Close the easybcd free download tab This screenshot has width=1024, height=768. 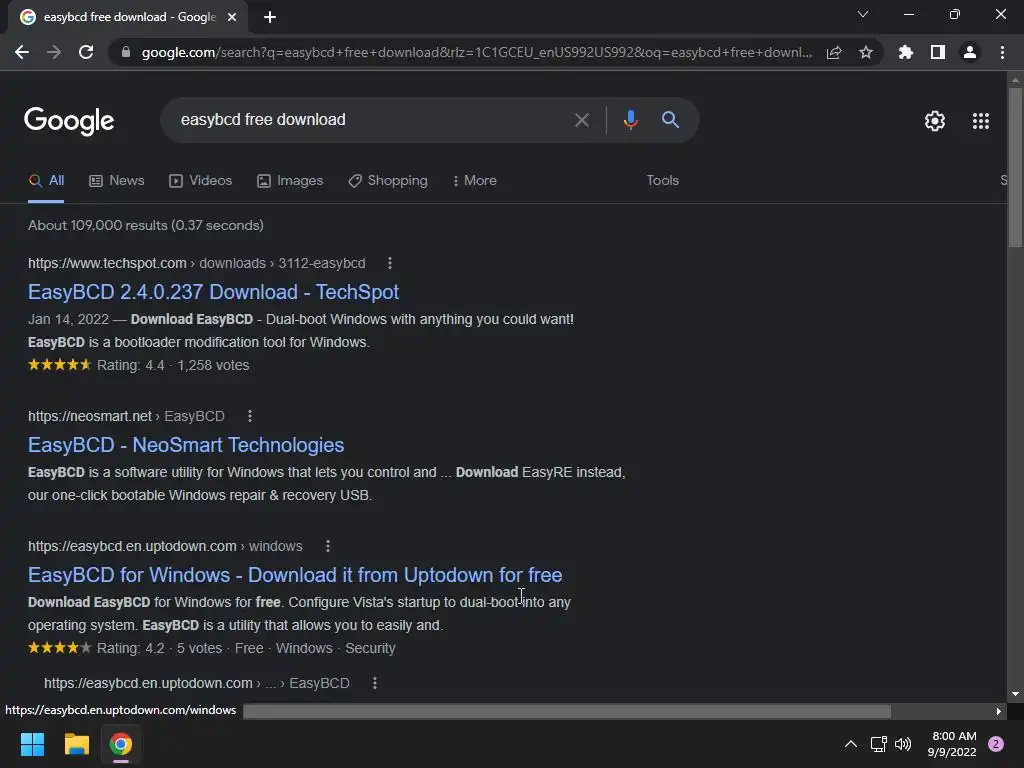coord(232,17)
